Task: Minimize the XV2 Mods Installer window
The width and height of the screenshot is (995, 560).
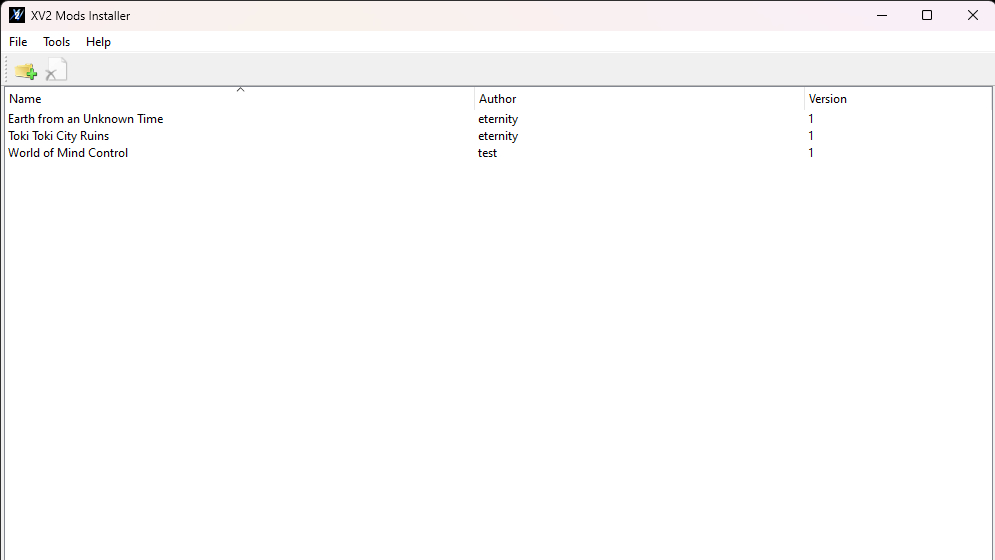Action: [x=882, y=15]
